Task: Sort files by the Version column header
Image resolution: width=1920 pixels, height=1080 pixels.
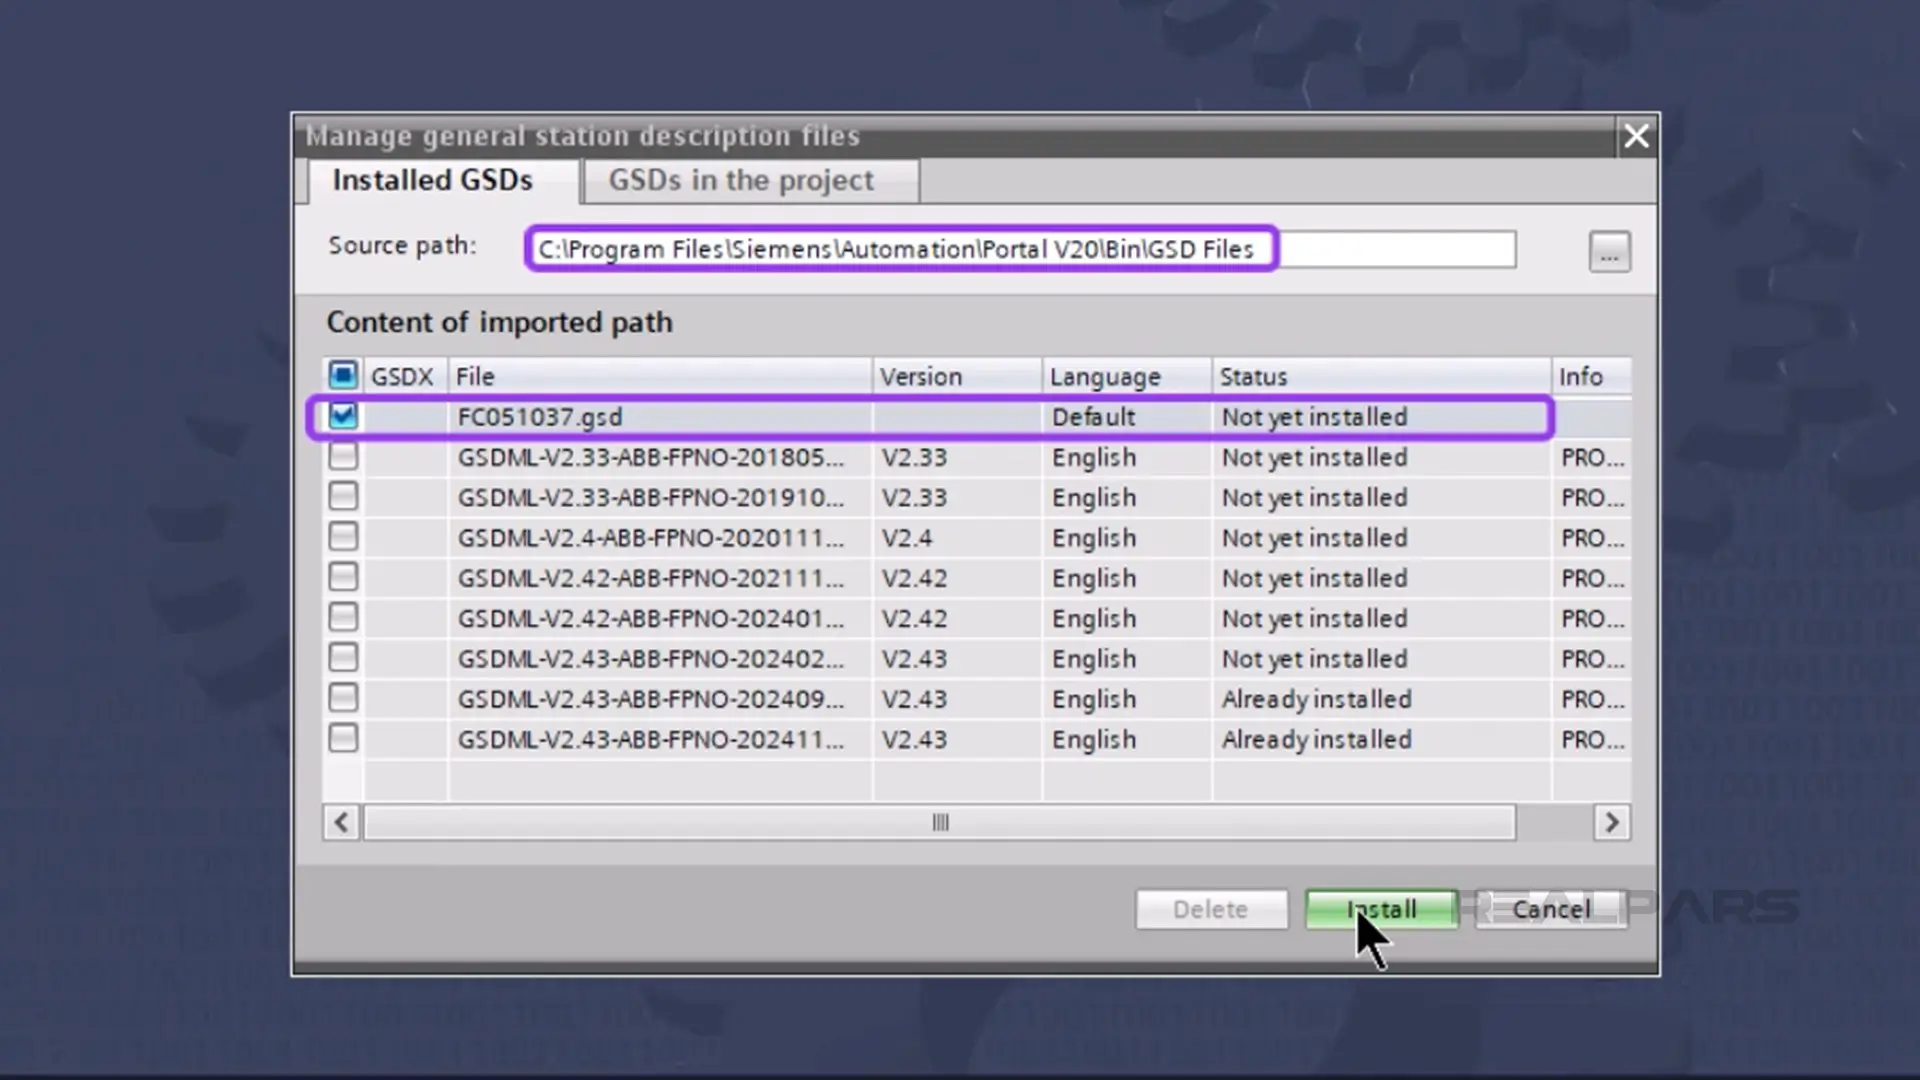Action: pos(920,376)
